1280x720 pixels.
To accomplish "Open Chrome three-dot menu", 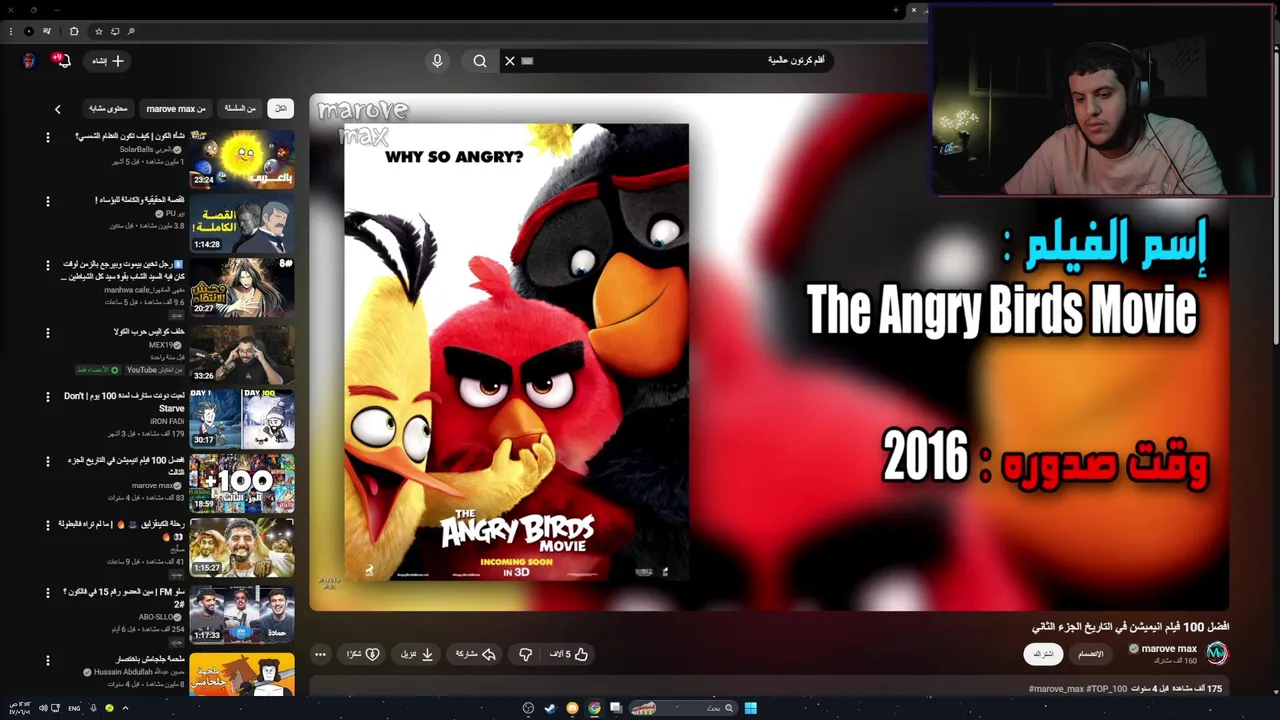I will 10,31.
